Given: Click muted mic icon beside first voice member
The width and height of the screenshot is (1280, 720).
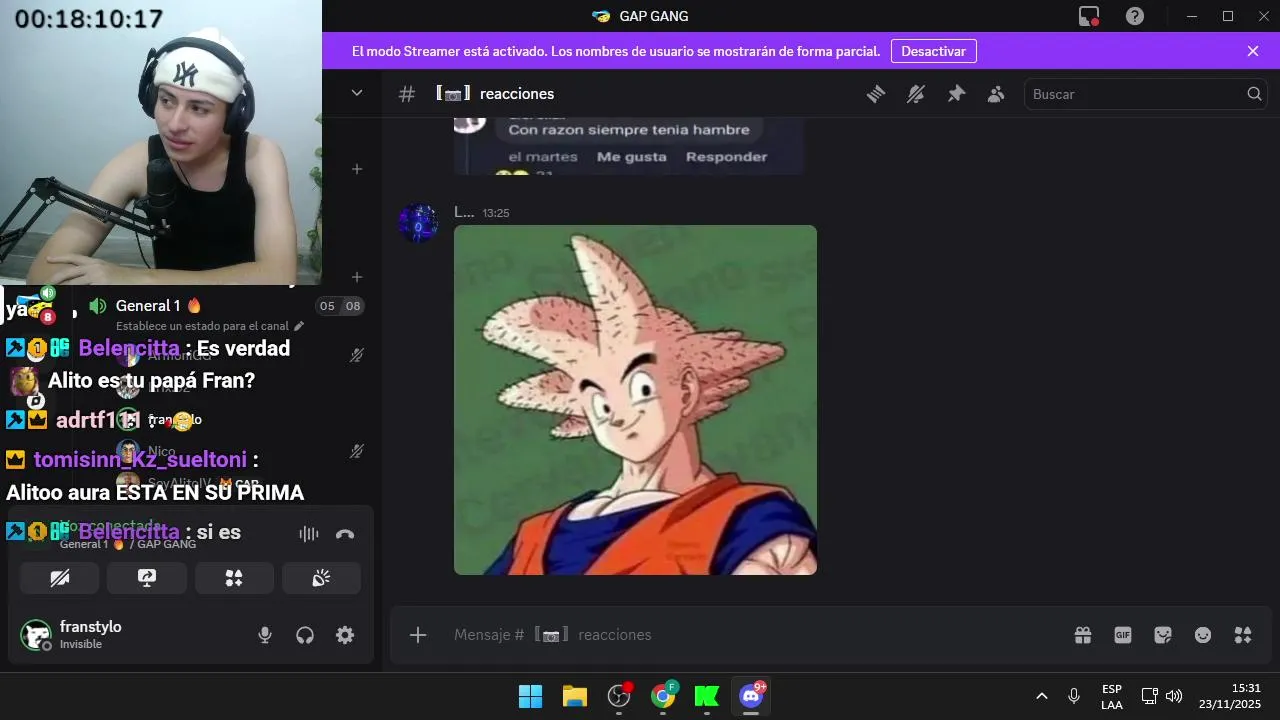Looking at the screenshot, I should point(357,355).
